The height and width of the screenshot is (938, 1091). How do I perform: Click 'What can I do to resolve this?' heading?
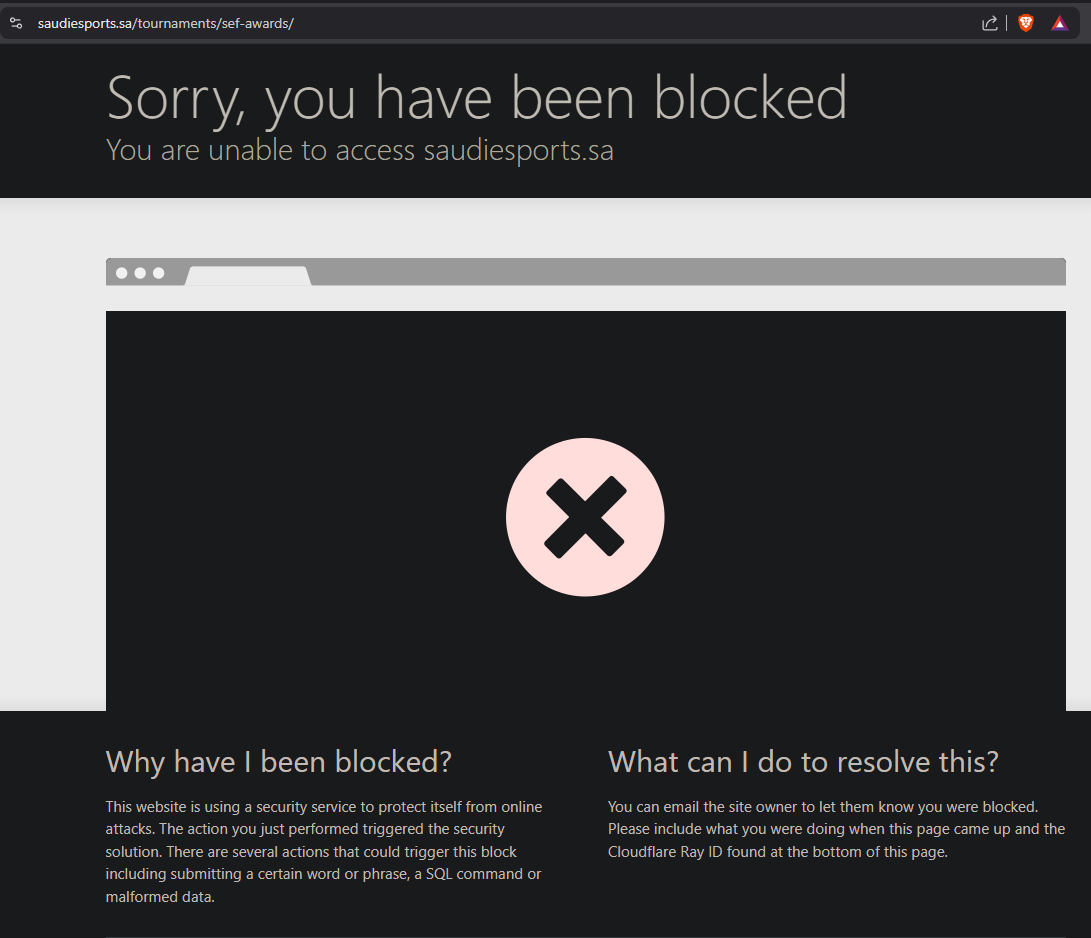[x=804, y=762]
